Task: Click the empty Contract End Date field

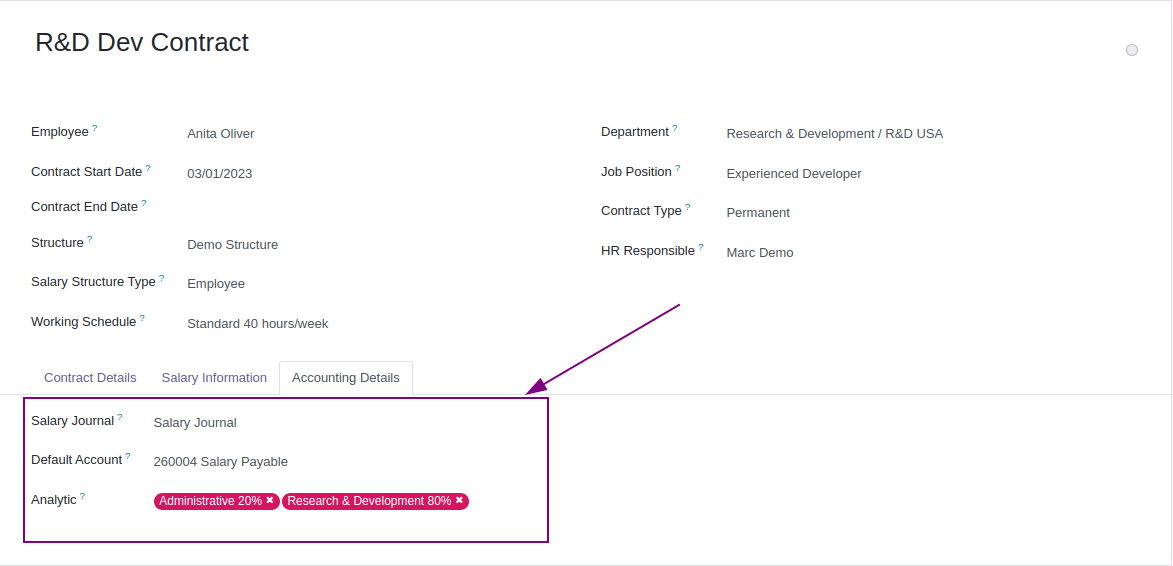Action: 300,207
